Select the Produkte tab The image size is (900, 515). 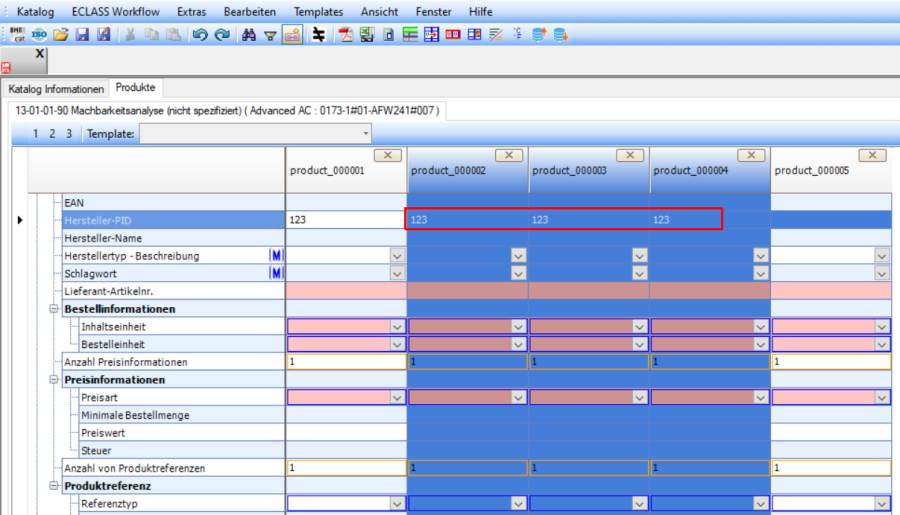[x=135, y=87]
